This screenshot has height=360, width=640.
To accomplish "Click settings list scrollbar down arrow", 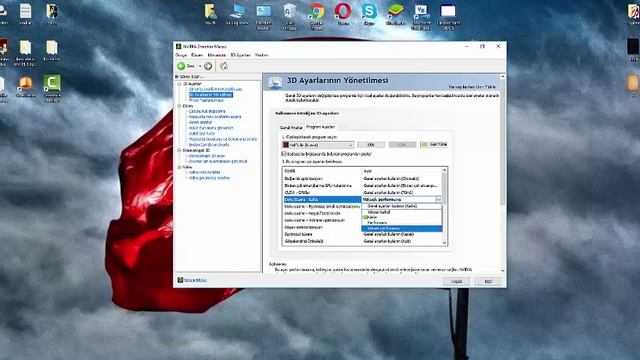I will coord(444,242).
